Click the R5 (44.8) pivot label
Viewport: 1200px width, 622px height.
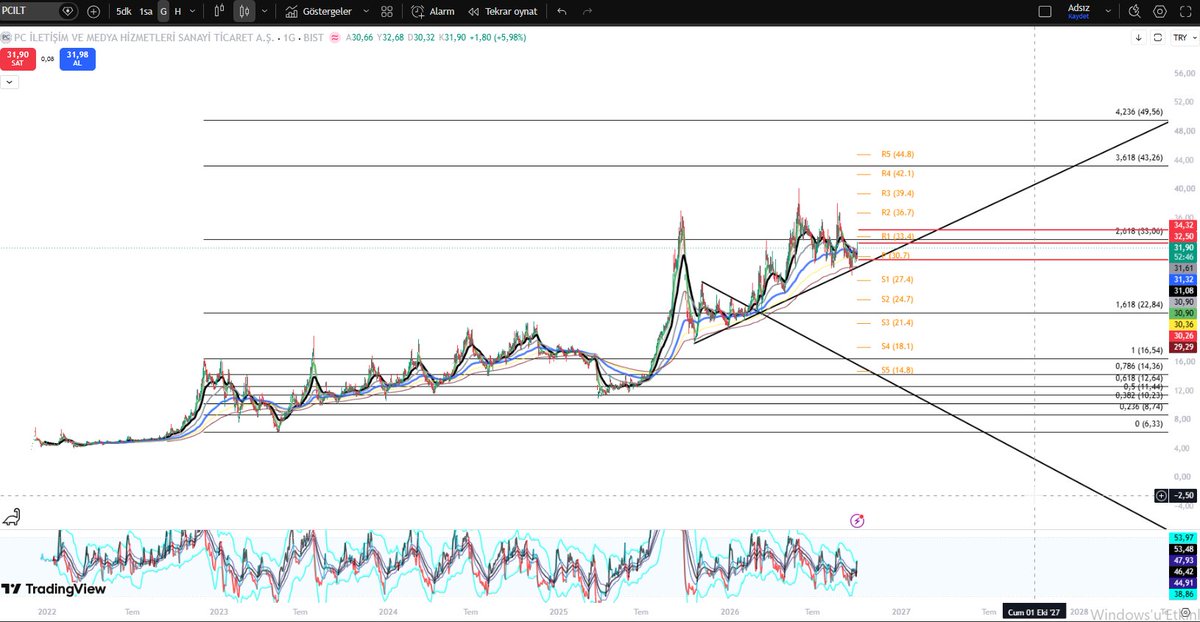pos(897,155)
